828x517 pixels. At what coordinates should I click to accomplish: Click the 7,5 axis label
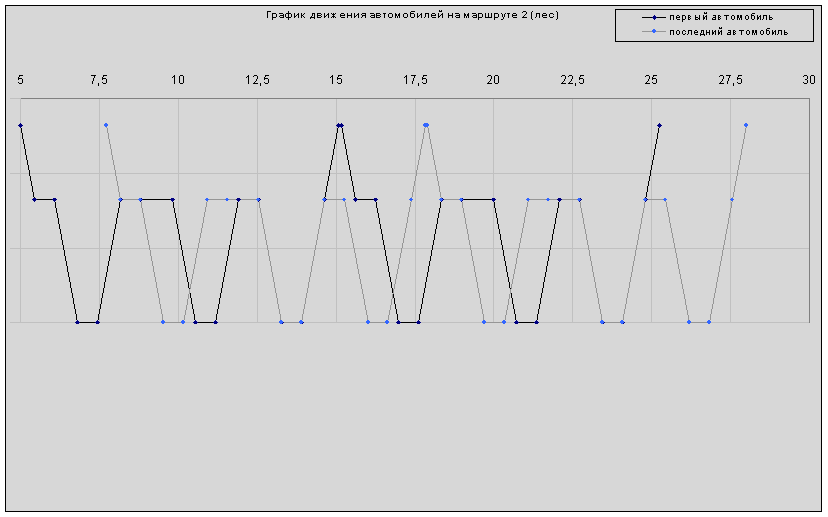[x=99, y=79]
